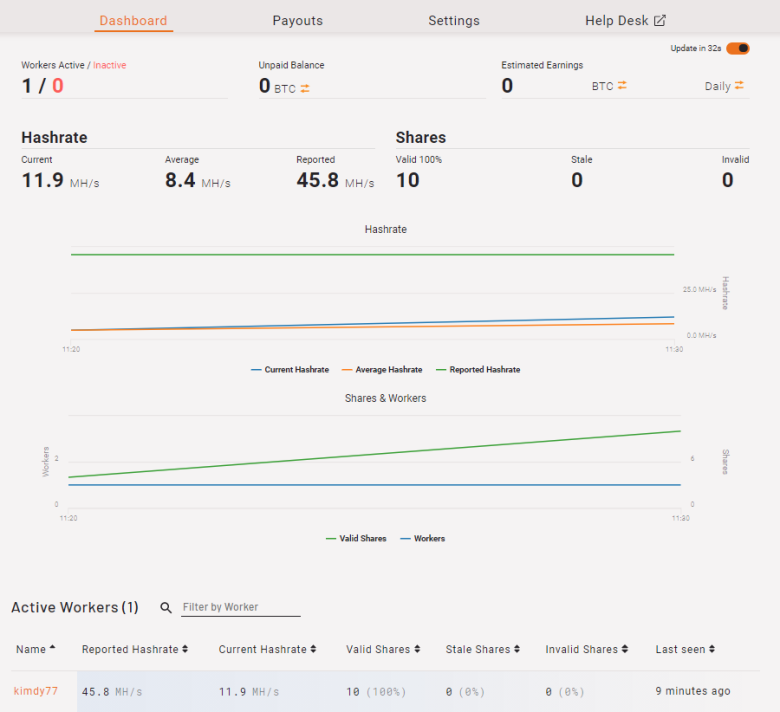The width and height of the screenshot is (780, 712).
Task: Toggle the Valid Shares chart legend
Action: coord(356,538)
